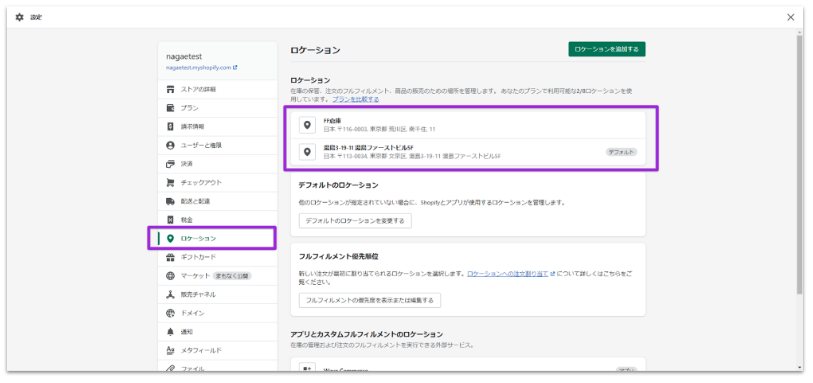
Task: Click デフォルトのロケーションを変更する button
Action: point(355,220)
